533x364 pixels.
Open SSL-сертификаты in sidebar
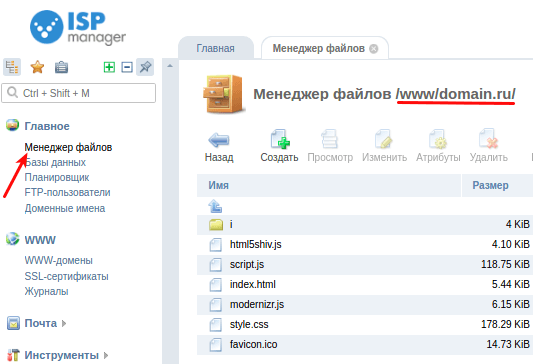(66, 276)
